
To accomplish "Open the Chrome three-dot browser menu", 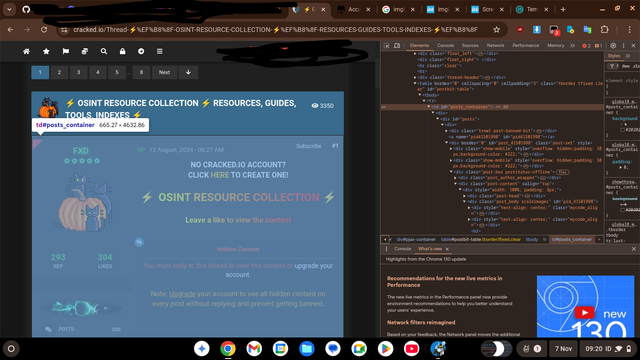I will click(x=629, y=30).
